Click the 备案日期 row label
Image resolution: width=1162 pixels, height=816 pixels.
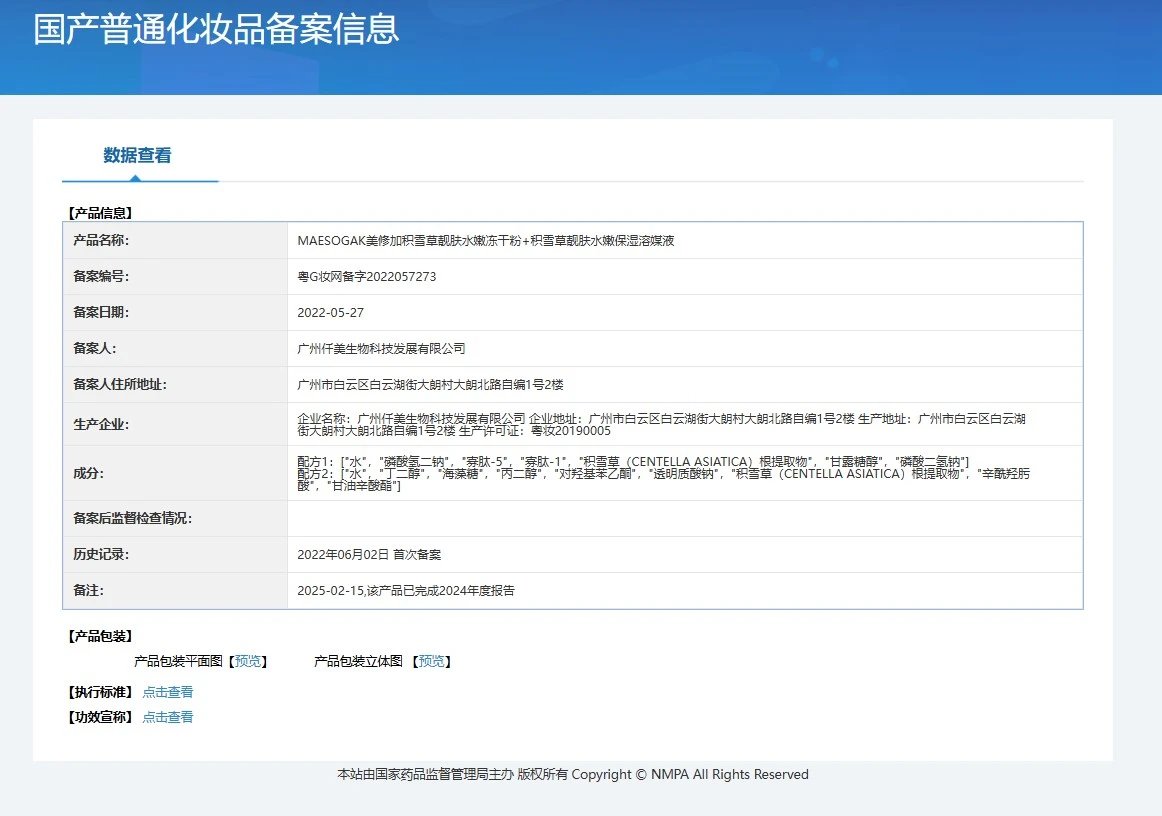[x=101, y=313]
